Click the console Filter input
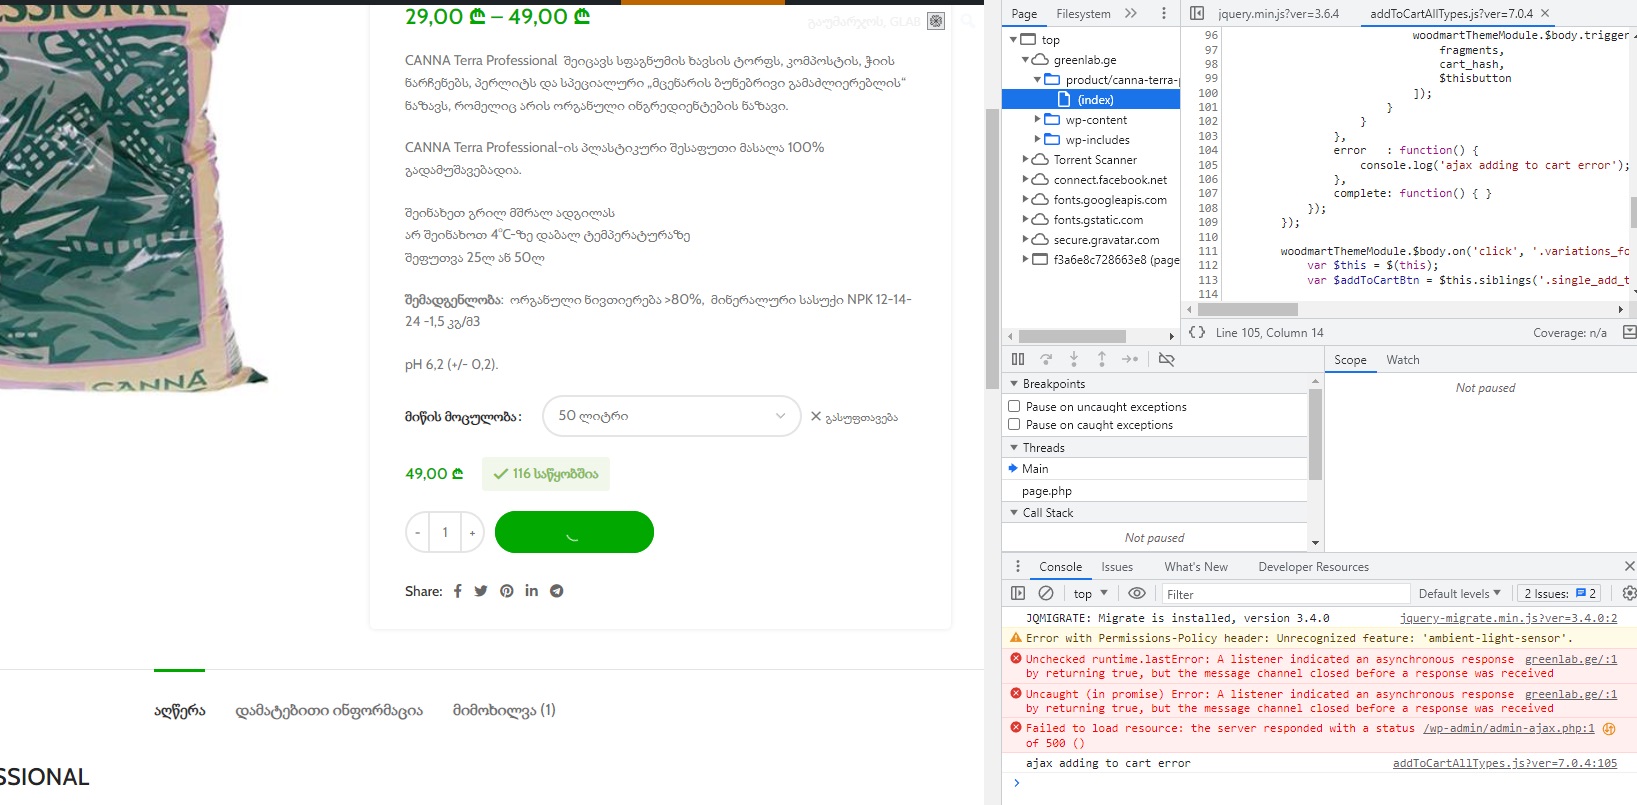The width and height of the screenshot is (1637, 805). (x=1286, y=594)
